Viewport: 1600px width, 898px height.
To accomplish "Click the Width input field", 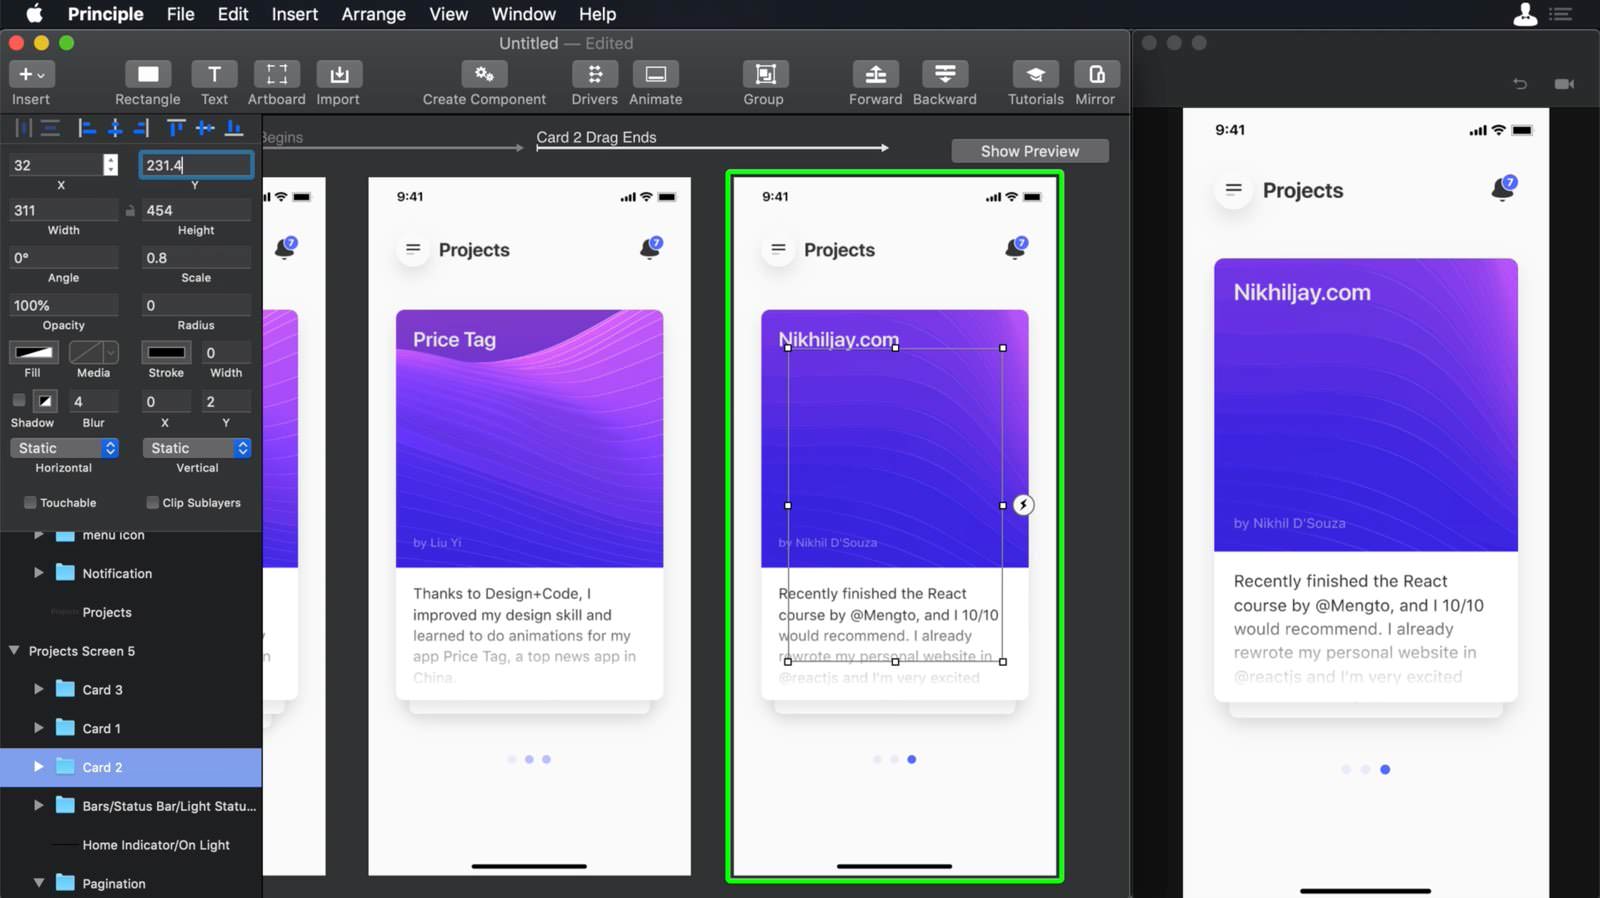I will point(65,210).
